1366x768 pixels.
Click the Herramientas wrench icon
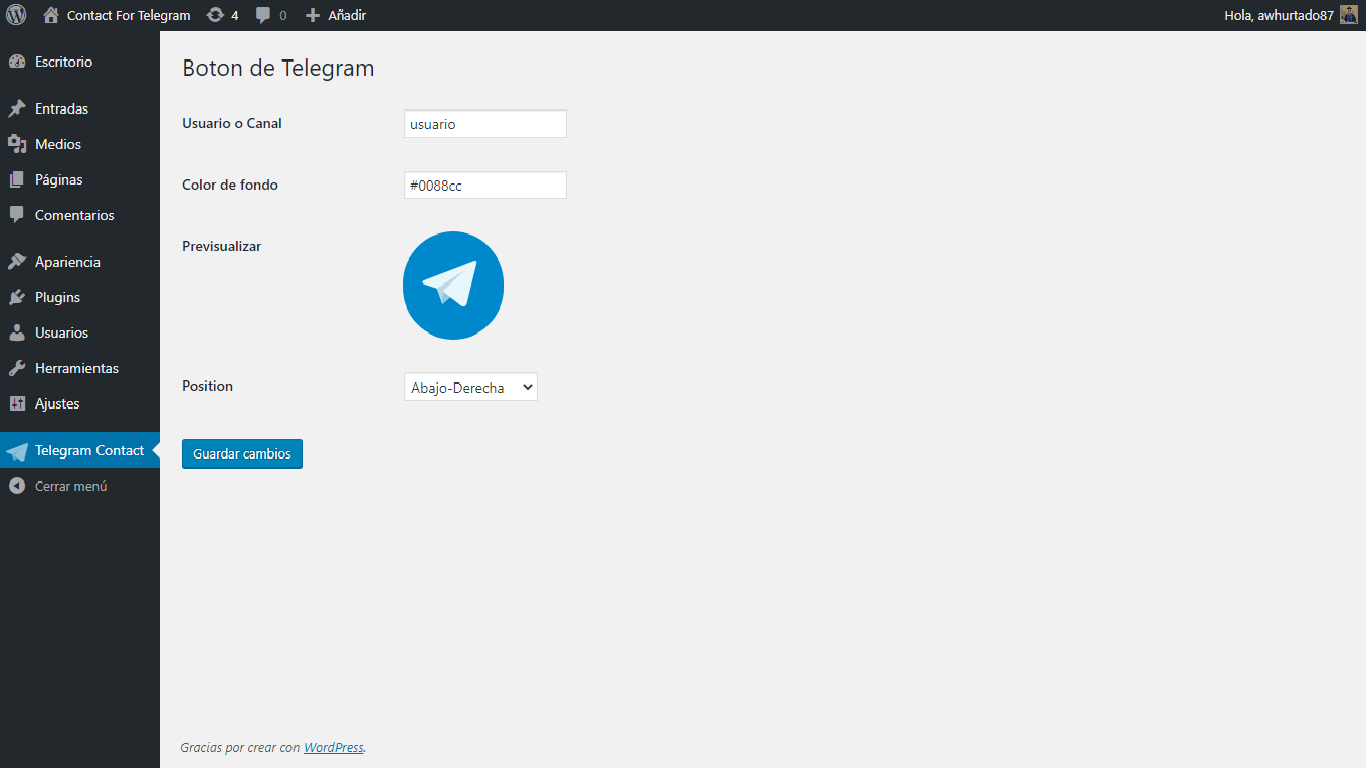tap(17, 368)
